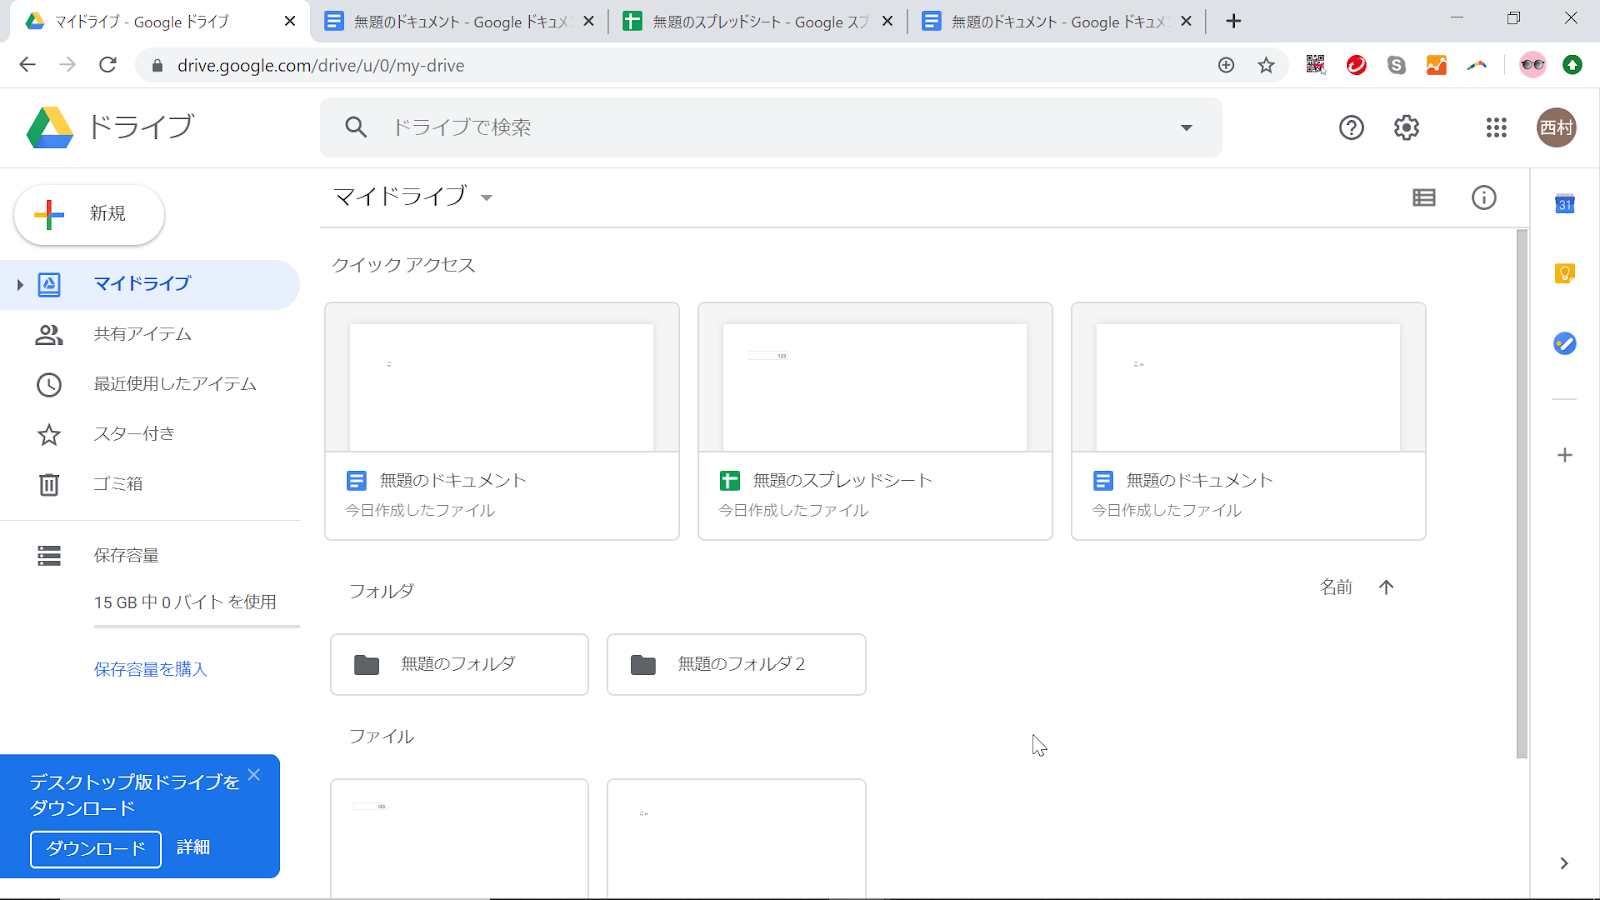1600x900 pixels.
Task: Get add-ons with plus icon
Action: click(x=1565, y=455)
